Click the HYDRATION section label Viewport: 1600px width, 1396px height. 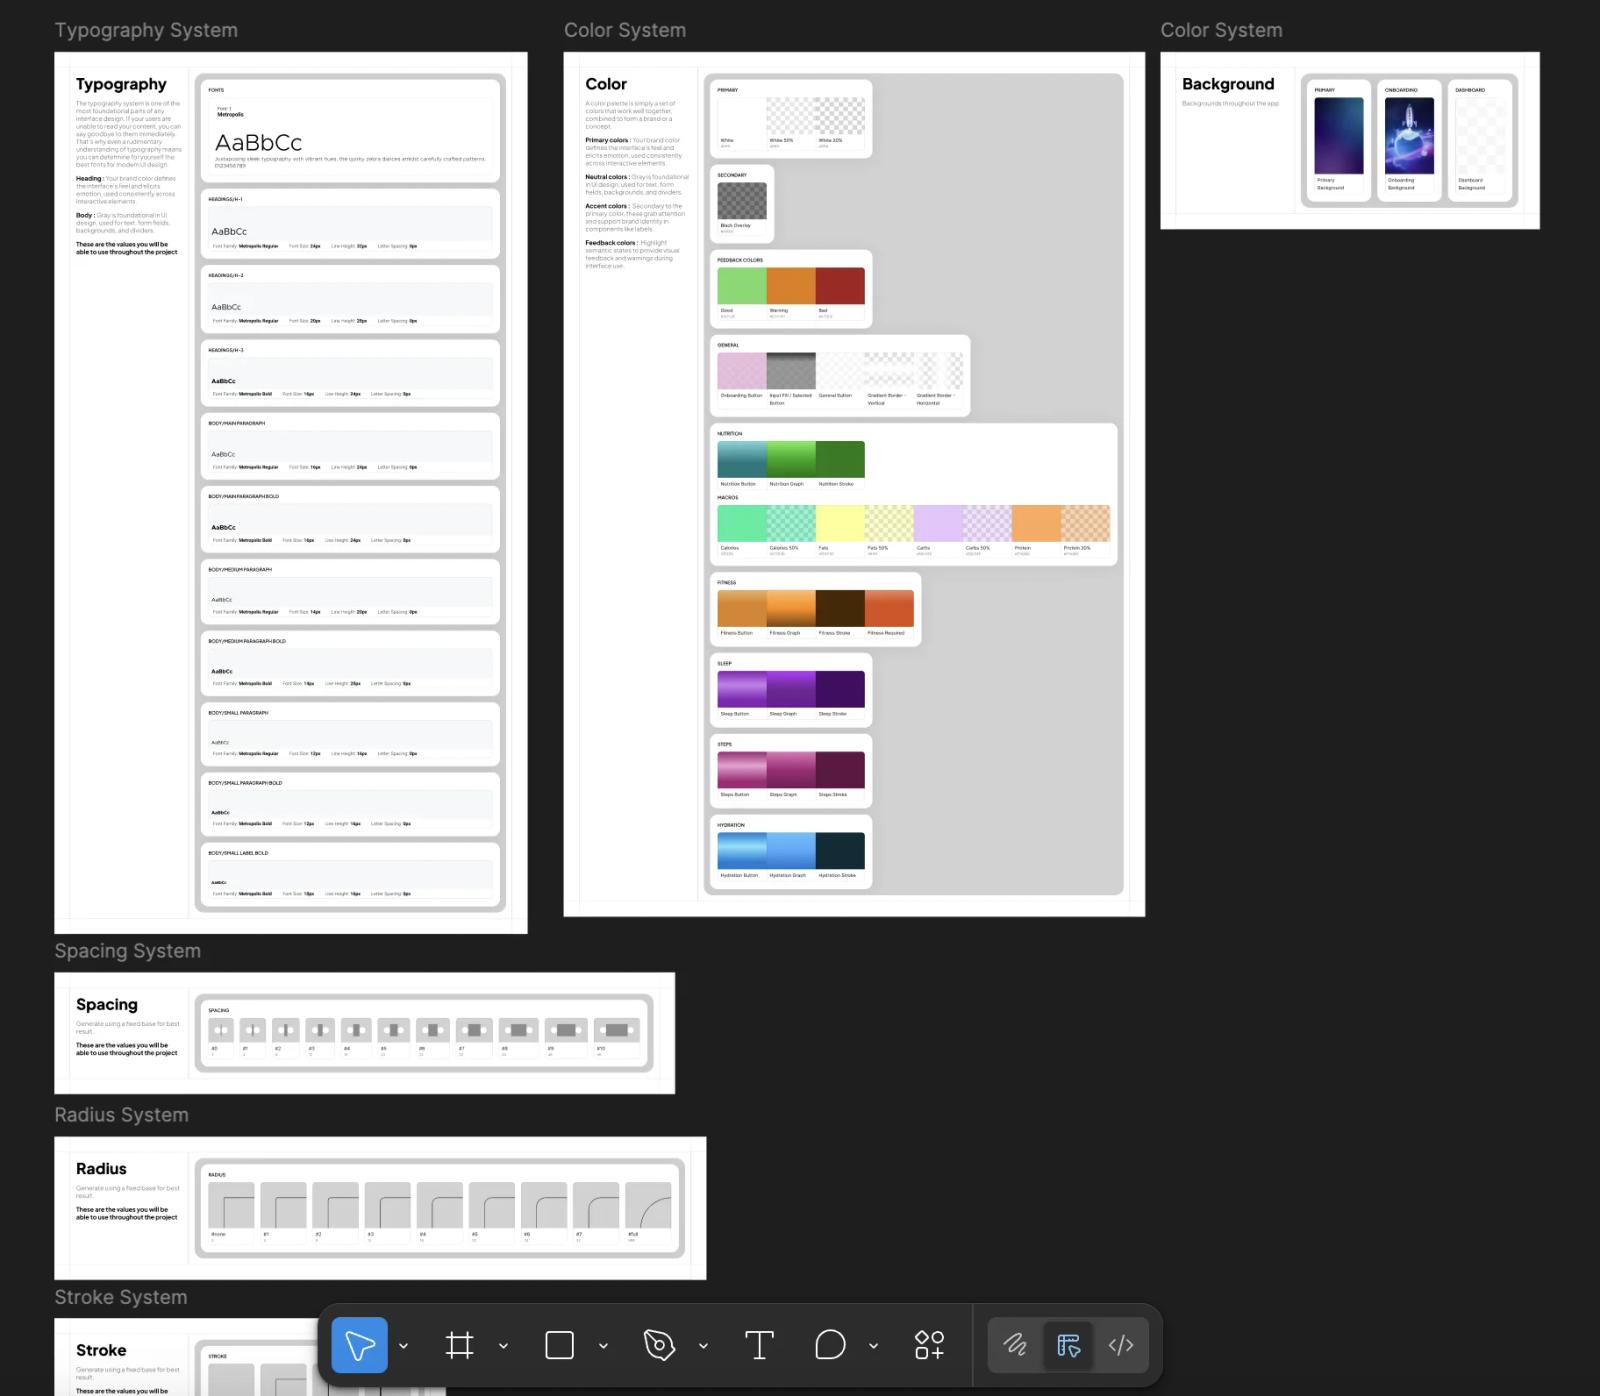[x=731, y=825]
